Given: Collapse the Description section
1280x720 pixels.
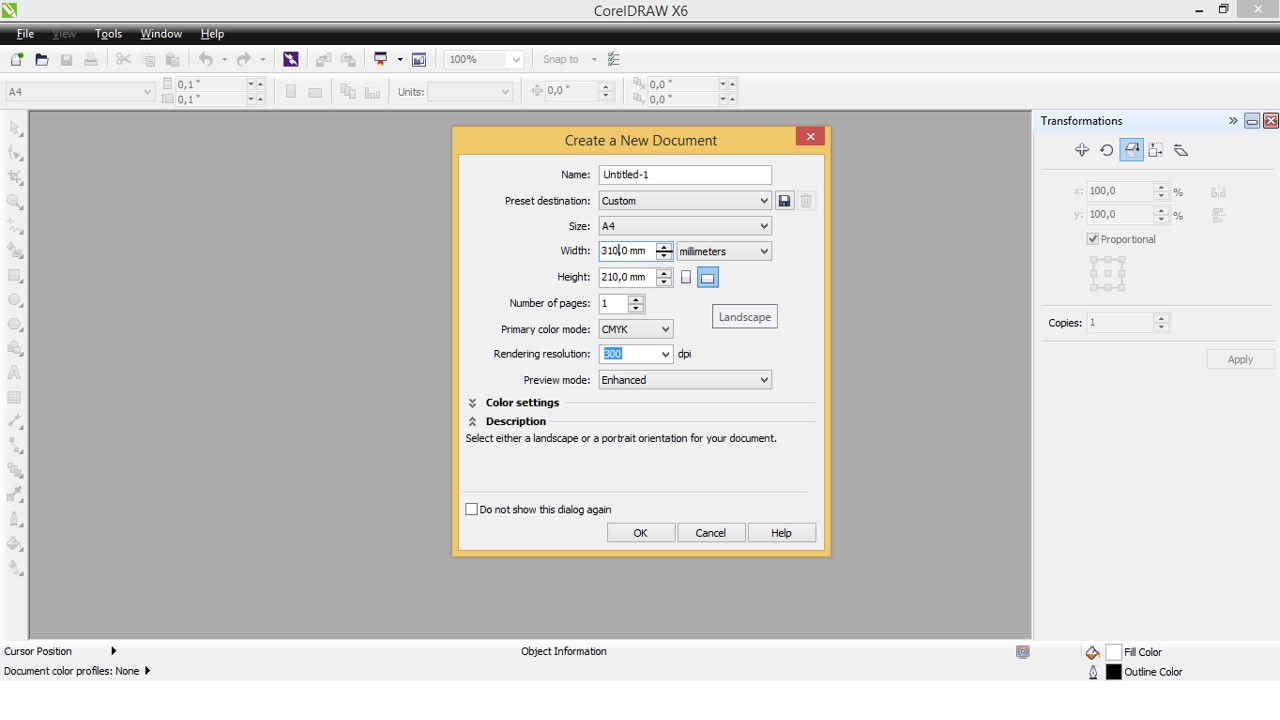Looking at the screenshot, I should click(x=472, y=422).
